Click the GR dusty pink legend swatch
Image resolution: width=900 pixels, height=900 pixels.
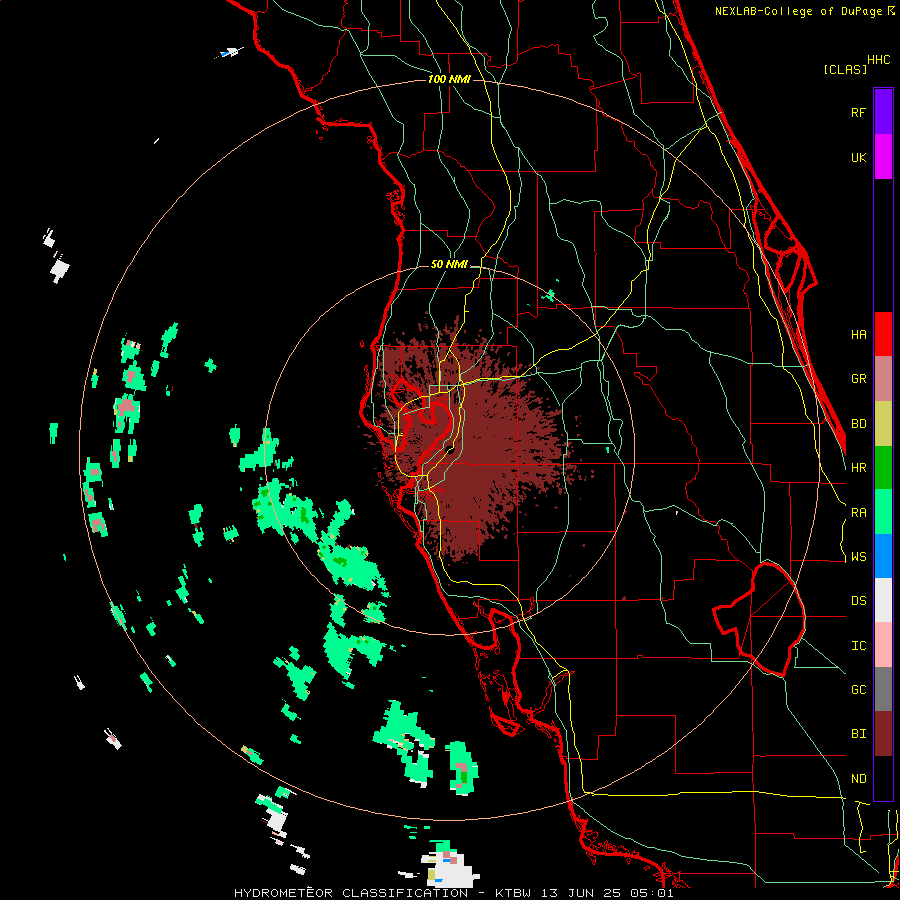click(x=883, y=379)
